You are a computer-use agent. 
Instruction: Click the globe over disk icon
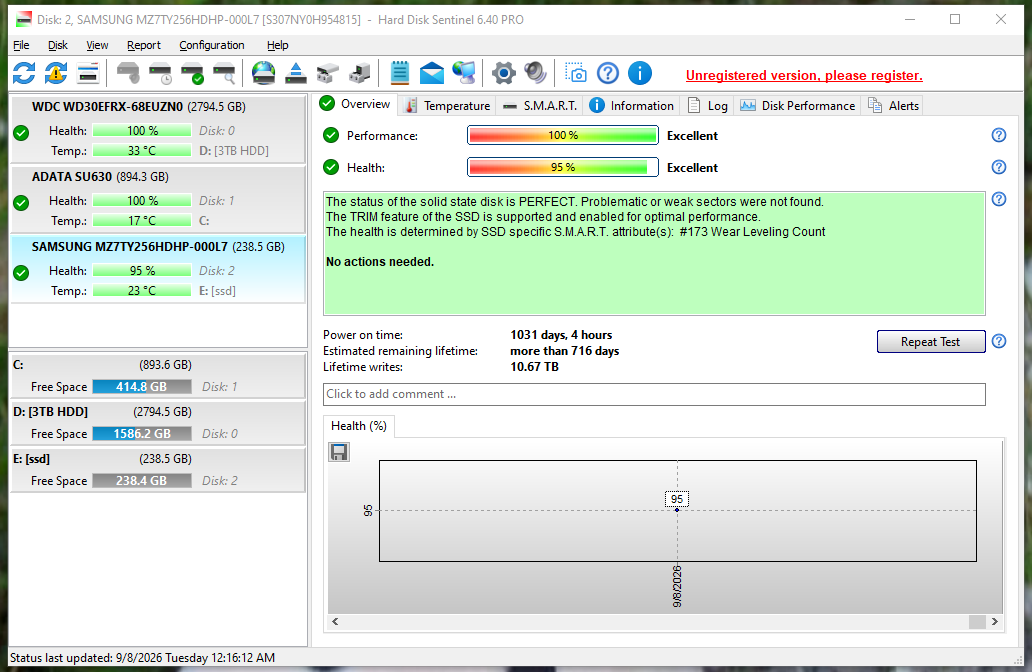click(x=263, y=73)
